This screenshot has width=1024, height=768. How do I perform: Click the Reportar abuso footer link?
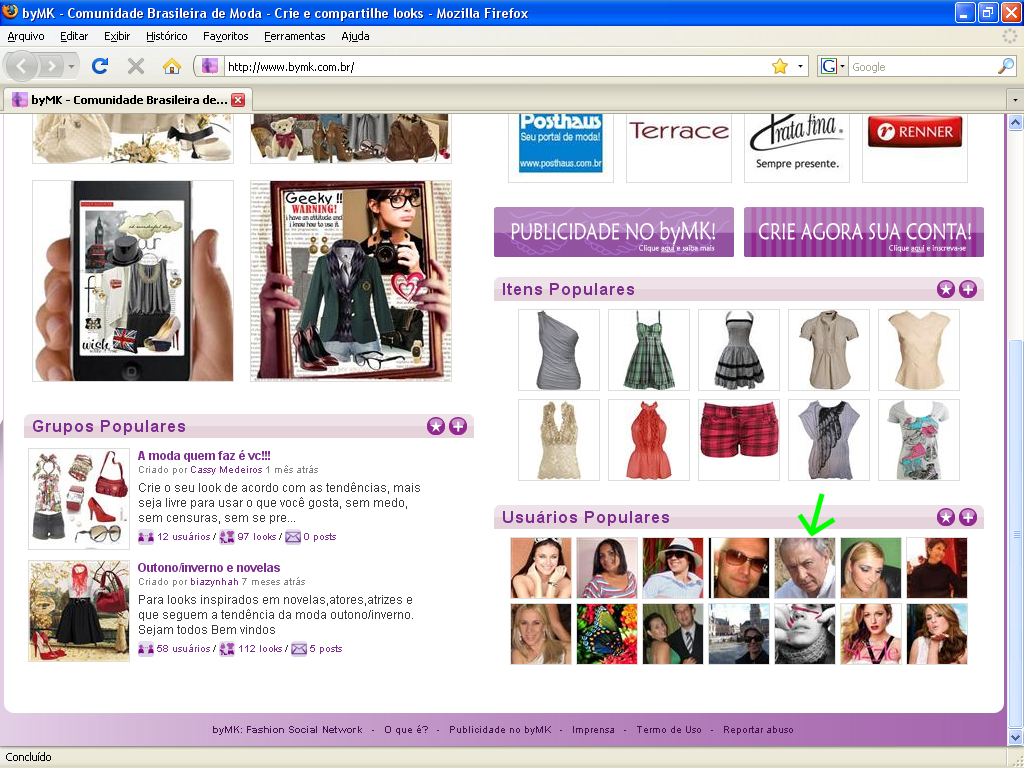pyautogui.click(x=758, y=730)
